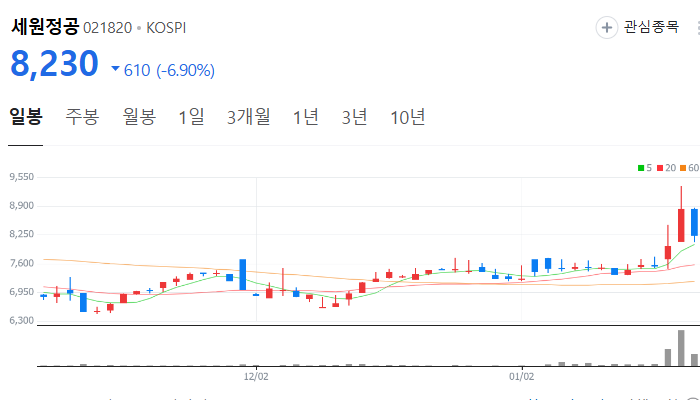Select the 1년 one-year tab
This screenshot has width=700, height=400.
306,117
